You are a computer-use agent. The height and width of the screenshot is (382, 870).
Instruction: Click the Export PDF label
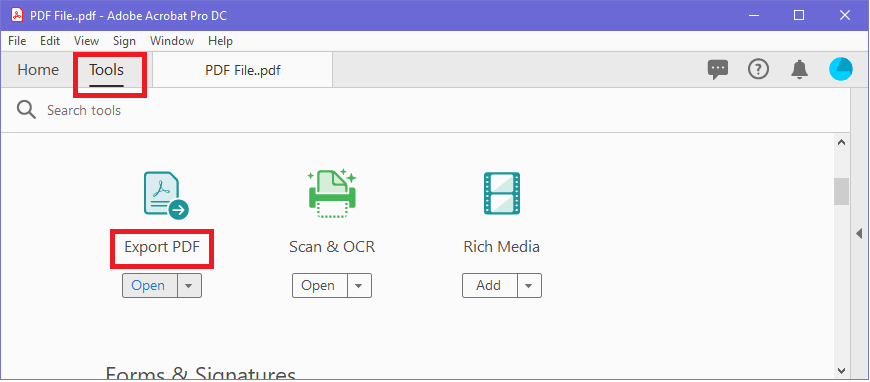point(162,247)
